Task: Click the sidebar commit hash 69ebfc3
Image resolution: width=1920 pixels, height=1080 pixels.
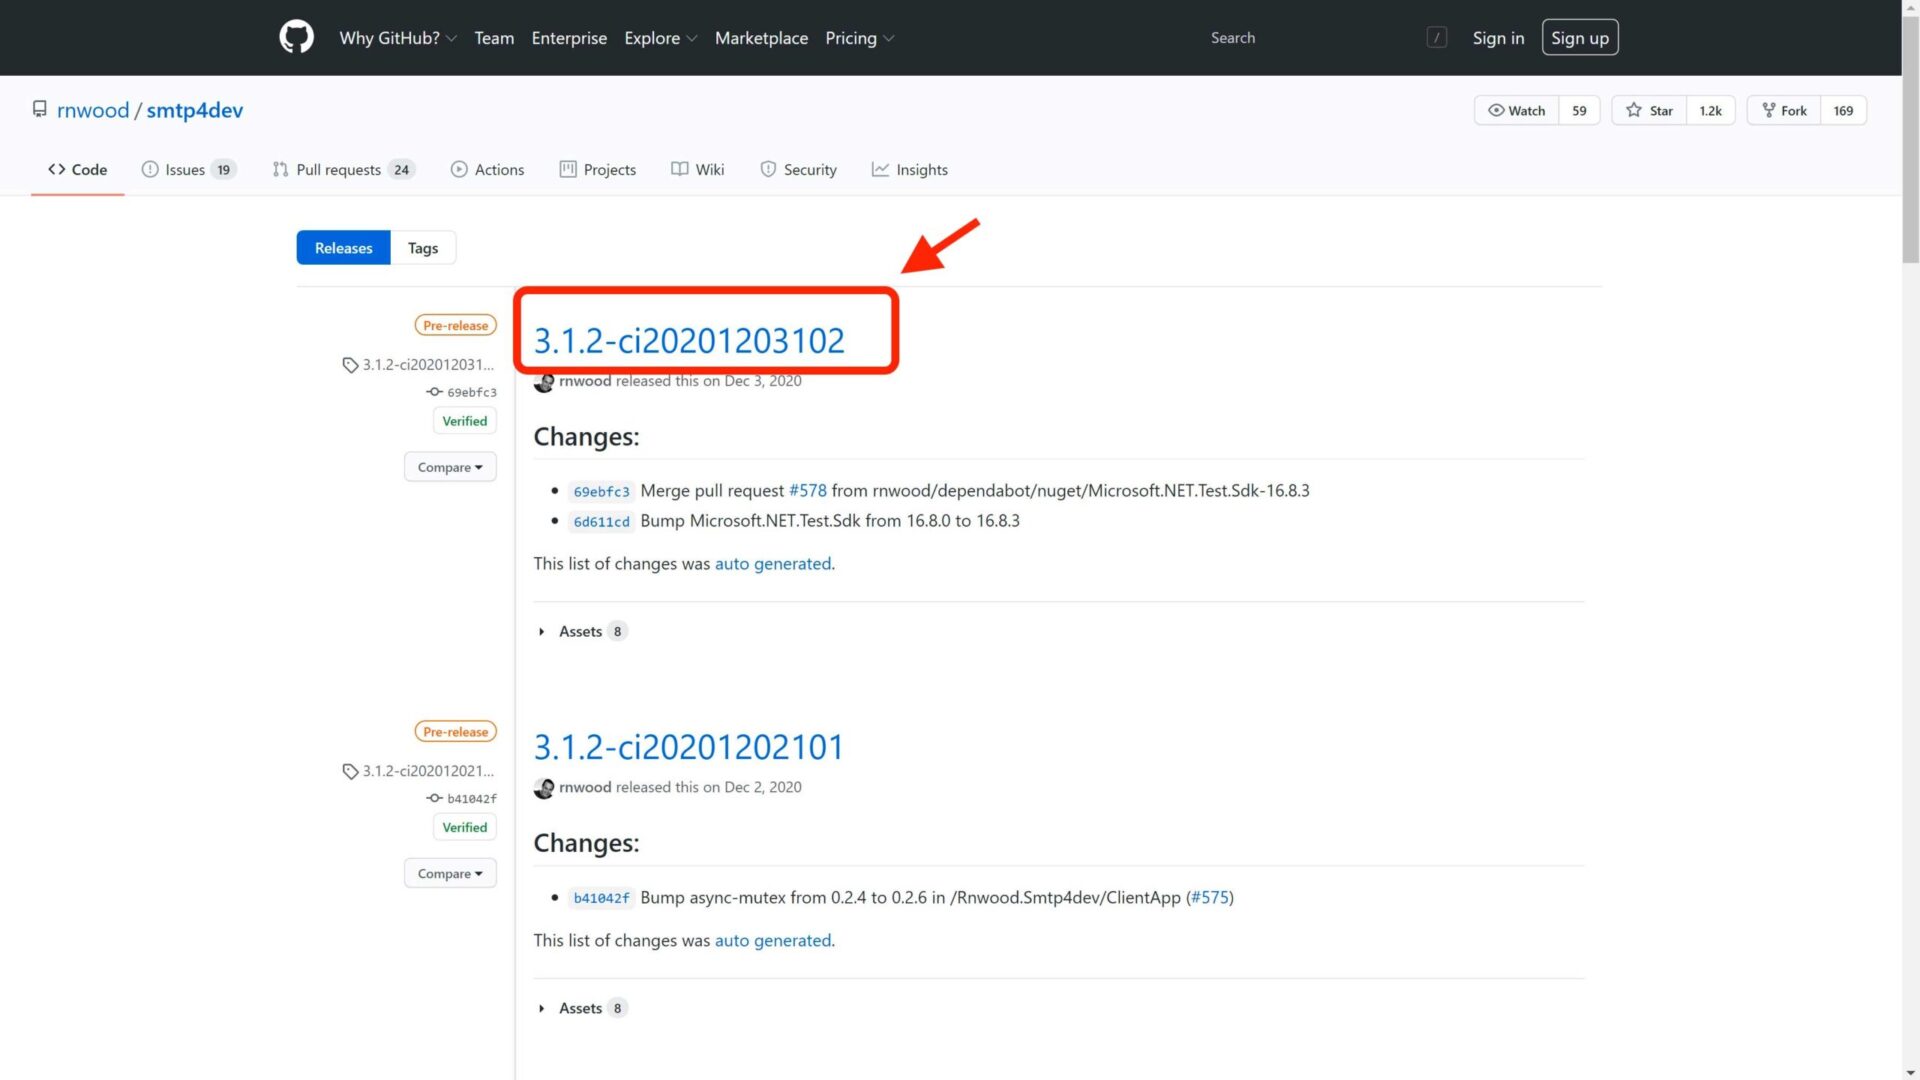Action: click(472, 392)
